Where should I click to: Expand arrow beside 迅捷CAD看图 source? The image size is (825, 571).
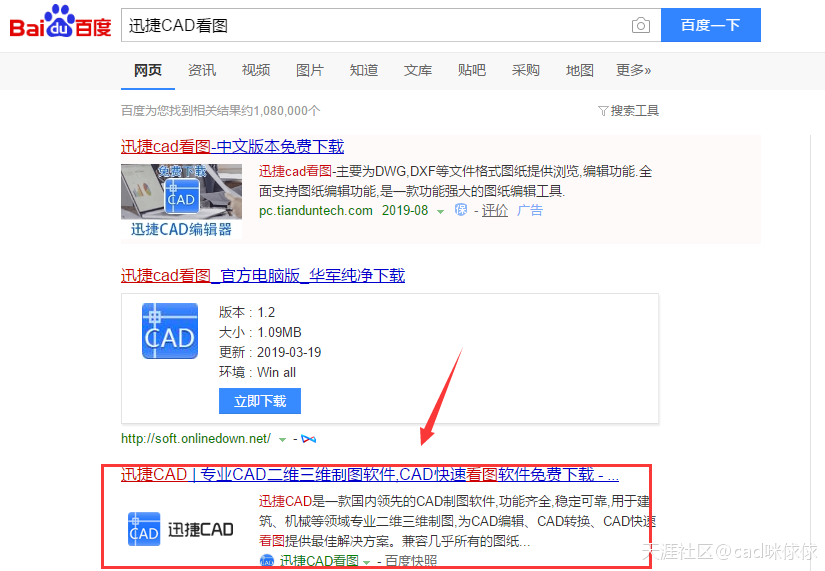tap(366, 562)
